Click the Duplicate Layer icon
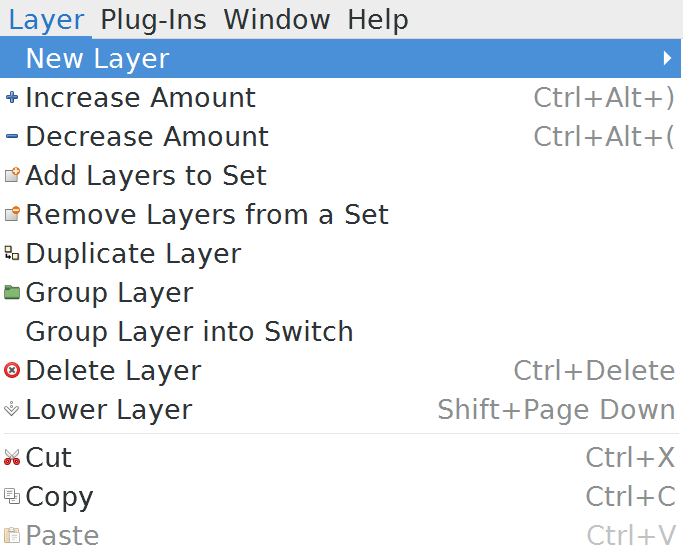 (12, 254)
